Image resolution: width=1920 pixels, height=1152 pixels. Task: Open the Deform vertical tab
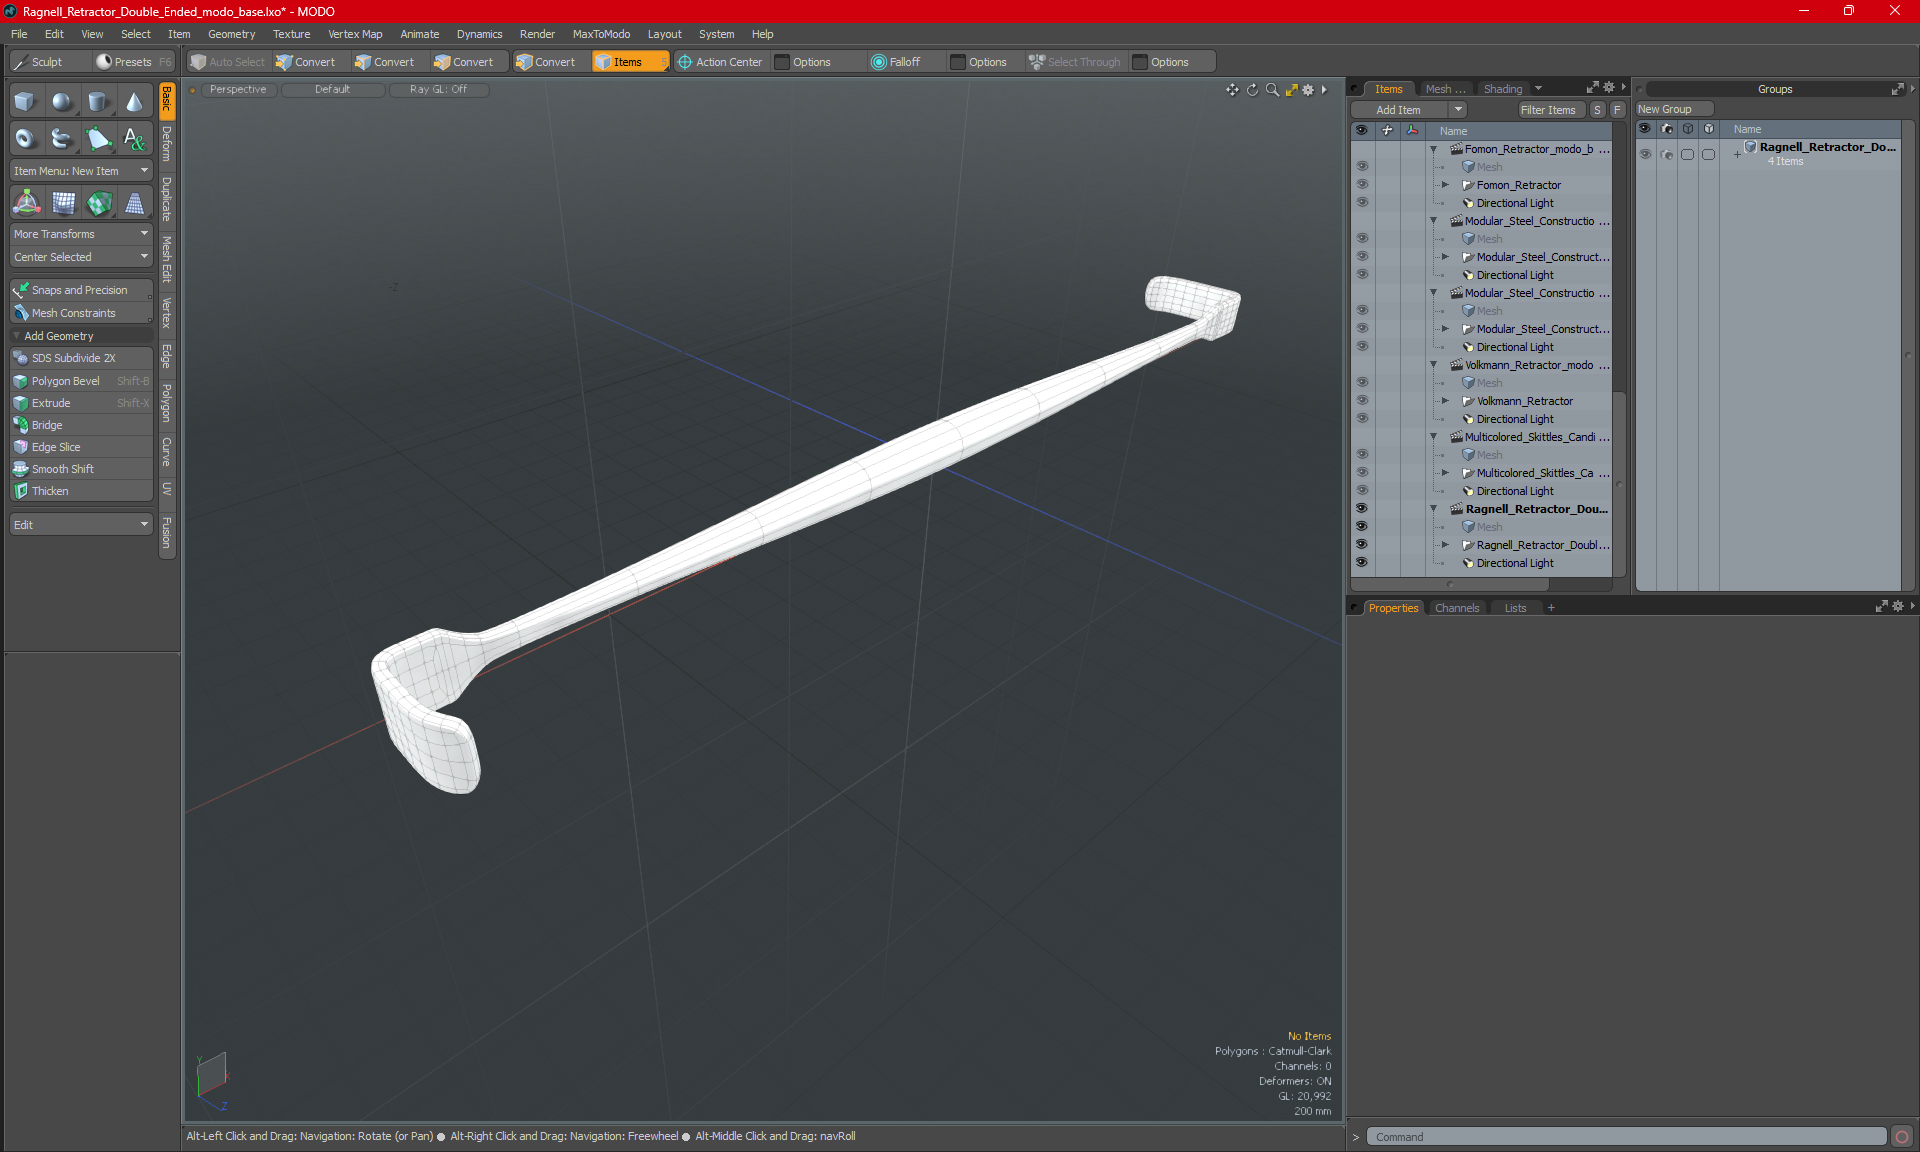tap(167, 144)
